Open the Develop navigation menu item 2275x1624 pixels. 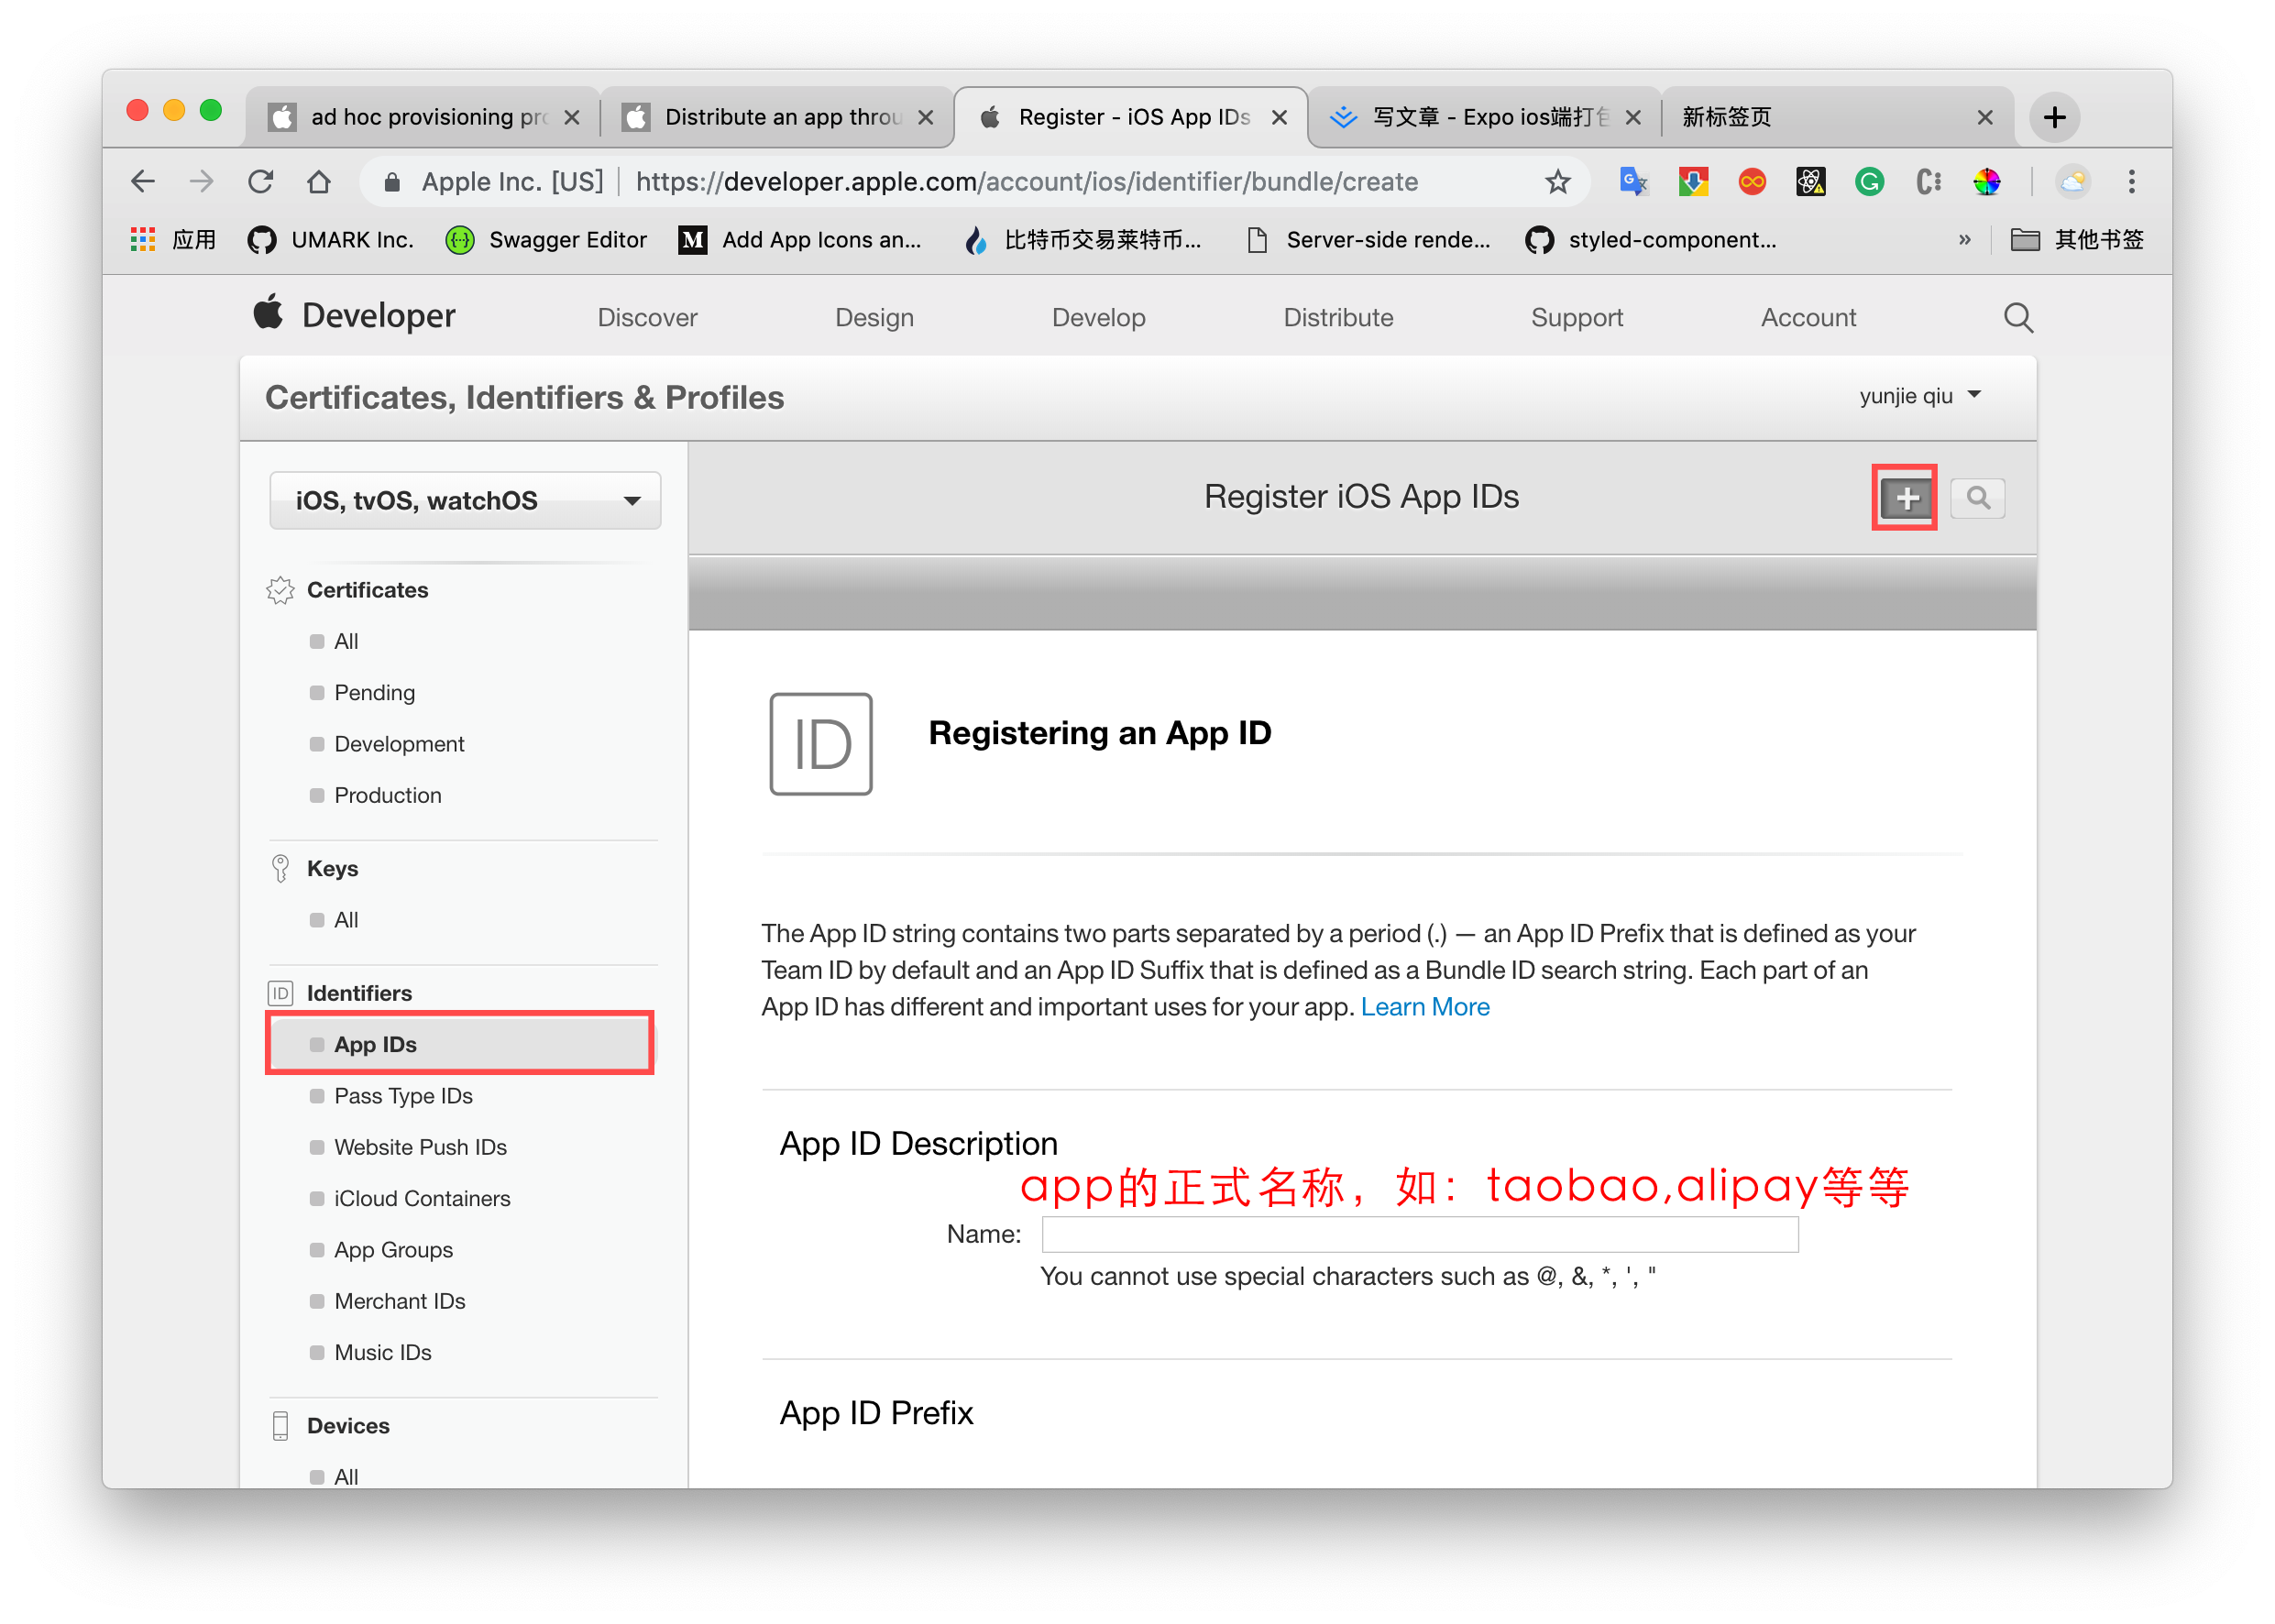1098,318
